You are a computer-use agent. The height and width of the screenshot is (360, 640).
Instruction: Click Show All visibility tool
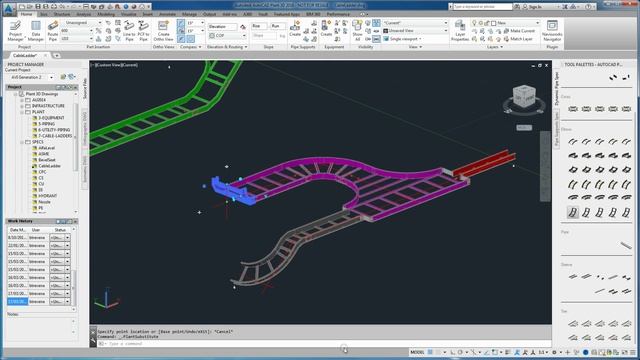pyautogui.click(x=357, y=31)
